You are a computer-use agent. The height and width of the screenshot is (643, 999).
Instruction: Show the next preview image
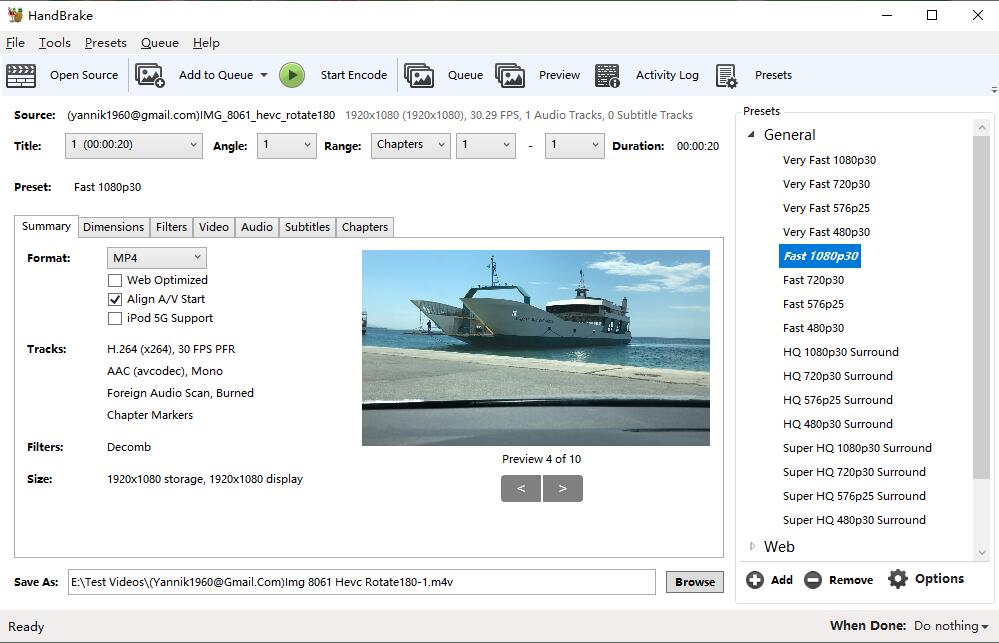coord(562,488)
